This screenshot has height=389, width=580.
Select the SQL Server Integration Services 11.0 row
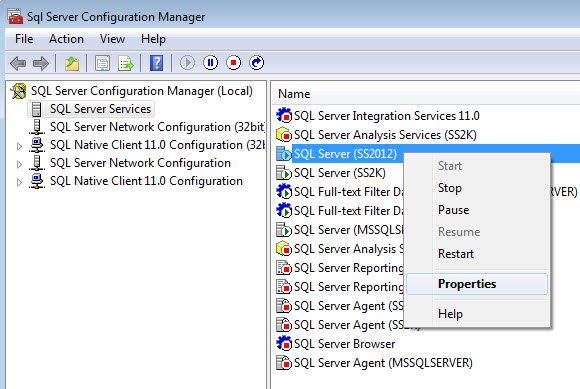pos(387,116)
